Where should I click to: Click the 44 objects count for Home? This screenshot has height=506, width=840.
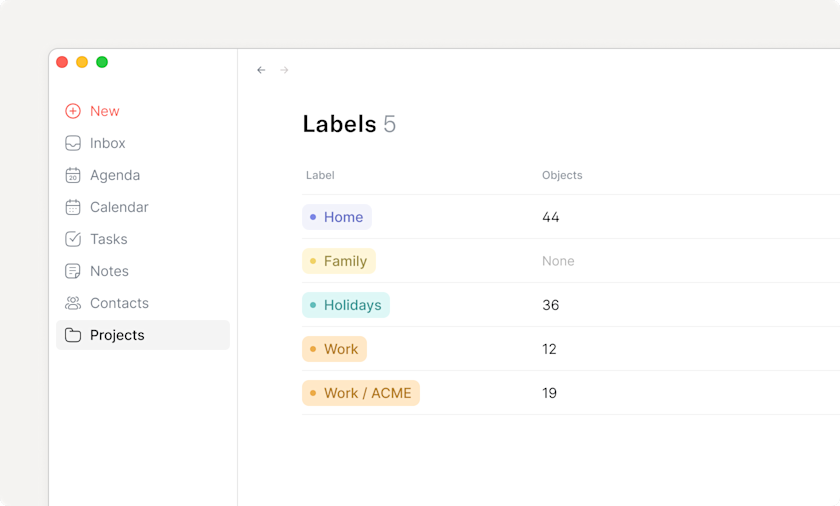[551, 217]
